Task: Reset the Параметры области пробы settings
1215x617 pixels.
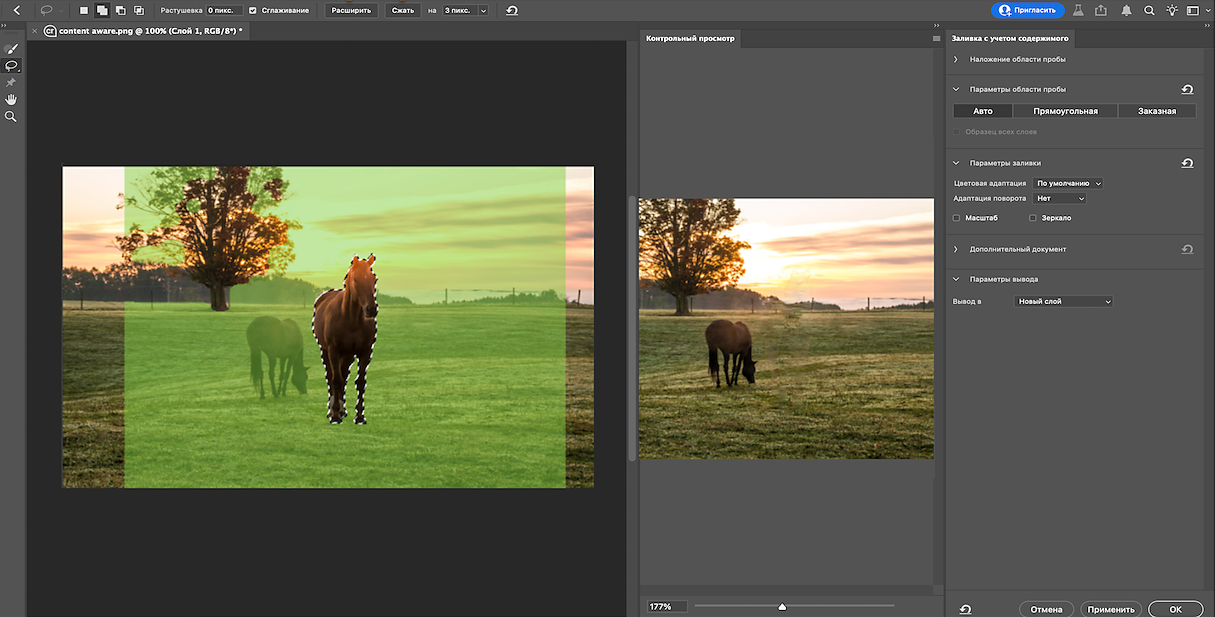Action: pyautogui.click(x=1187, y=89)
